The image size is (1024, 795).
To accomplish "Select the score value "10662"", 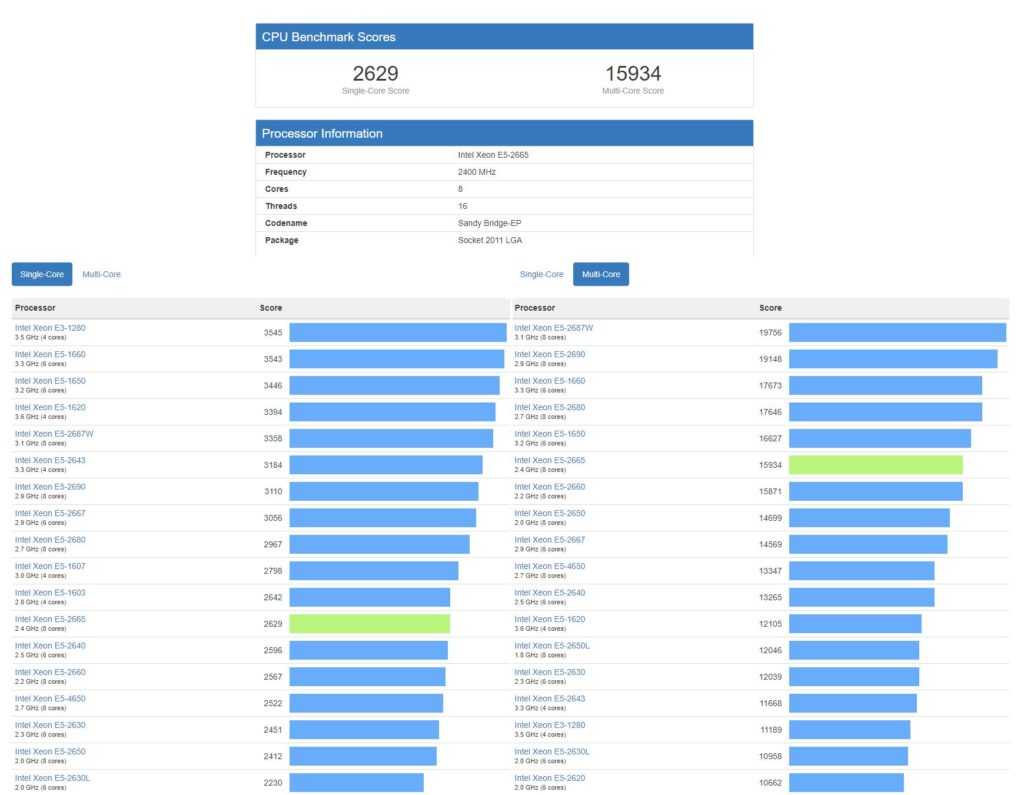I will 771,783.
